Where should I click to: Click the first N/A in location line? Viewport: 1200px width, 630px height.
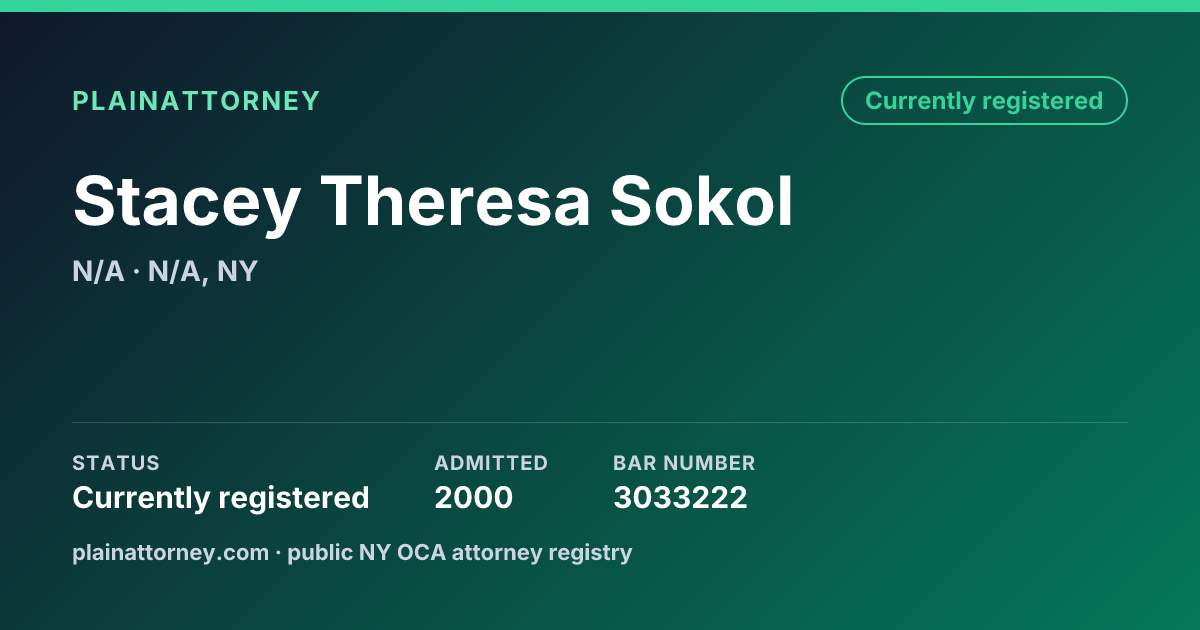click(x=98, y=271)
